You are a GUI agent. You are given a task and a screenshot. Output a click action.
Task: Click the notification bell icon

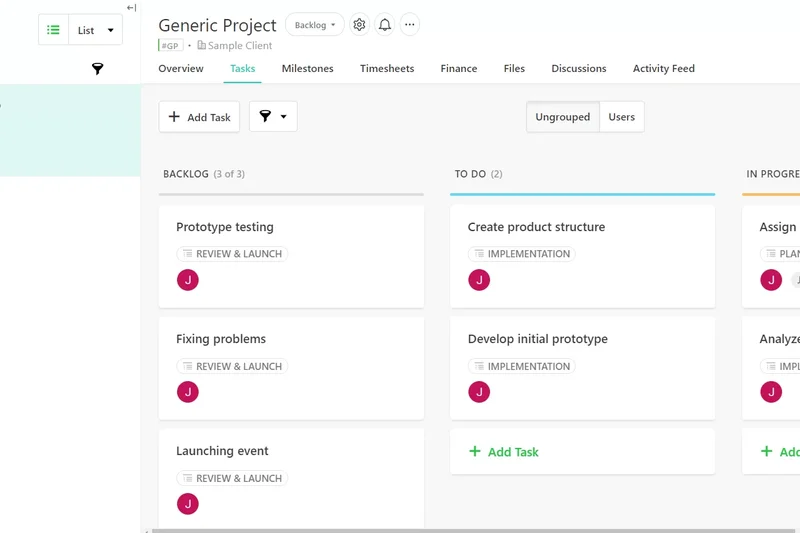384,25
